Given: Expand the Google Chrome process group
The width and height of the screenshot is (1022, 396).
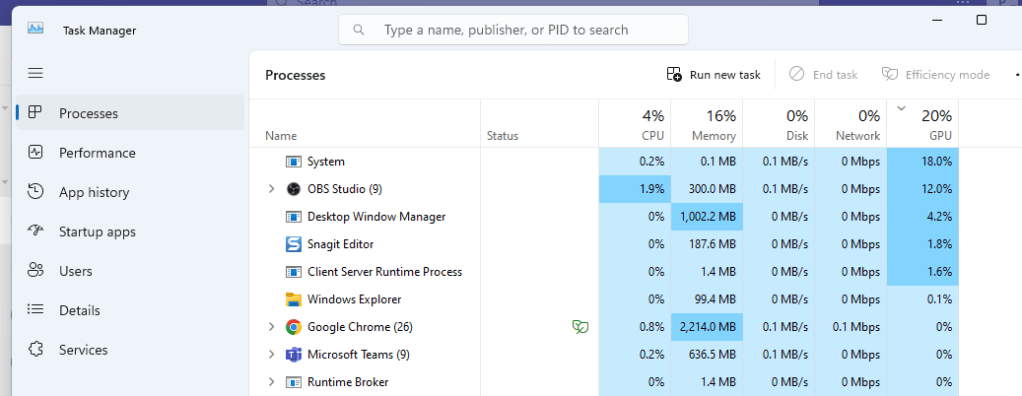Looking at the screenshot, I should pyautogui.click(x=272, y=327).
